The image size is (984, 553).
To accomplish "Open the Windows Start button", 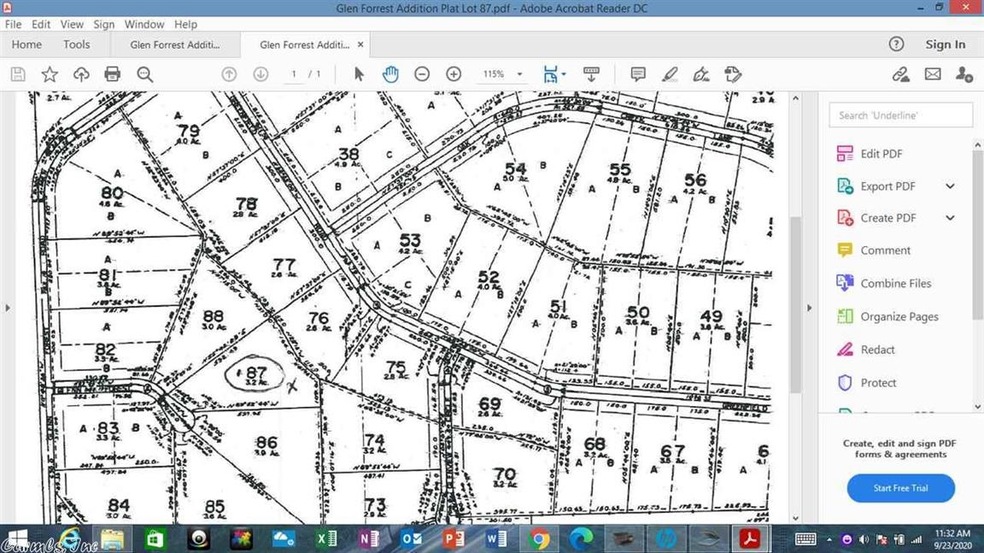I will 17,539.
